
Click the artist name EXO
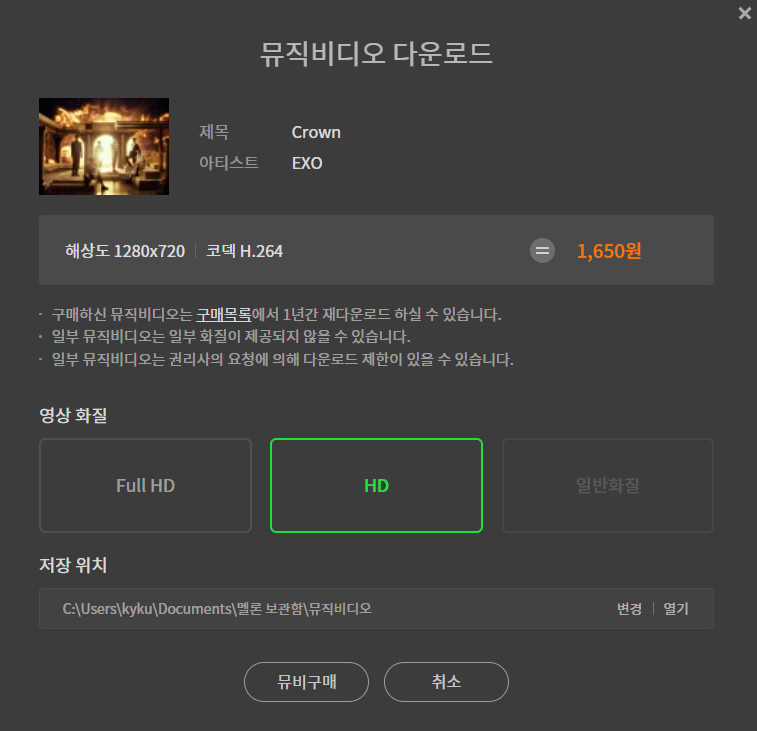[x=307, y=163]
